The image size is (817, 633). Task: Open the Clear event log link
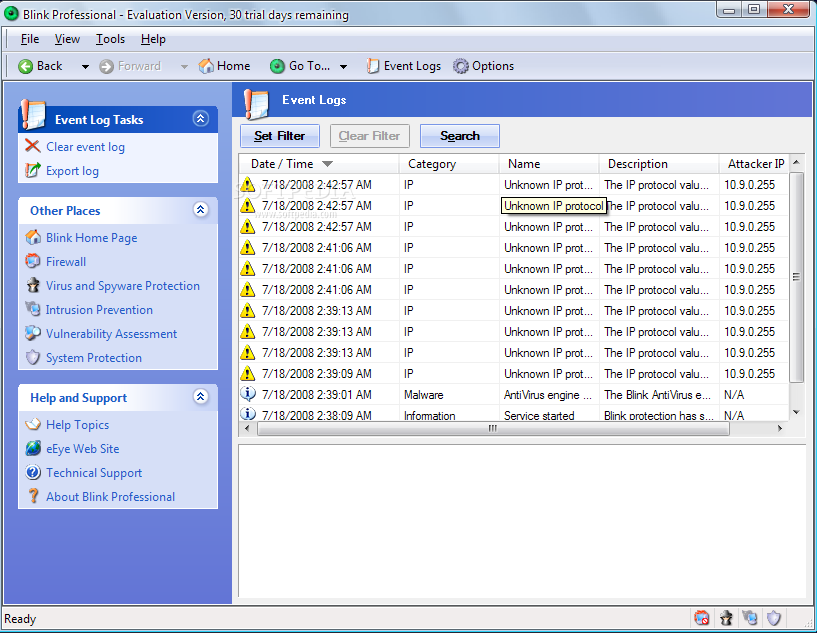tap(85, 147)
